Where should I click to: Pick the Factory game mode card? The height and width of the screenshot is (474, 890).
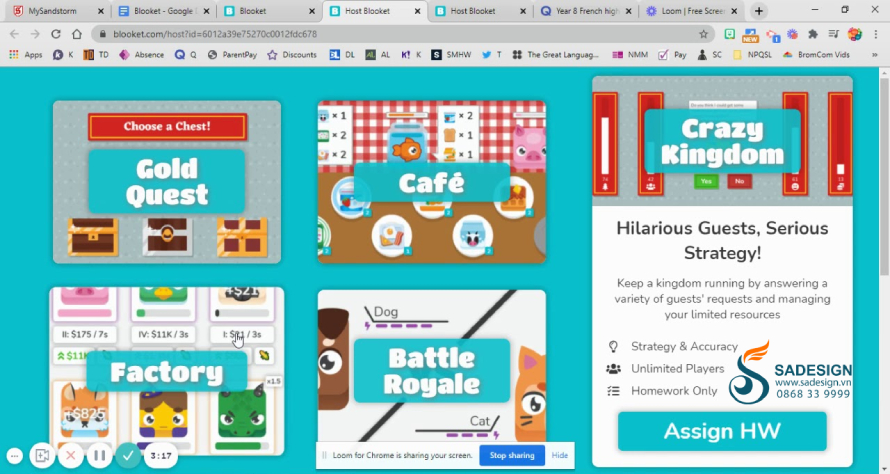point(167,371)
